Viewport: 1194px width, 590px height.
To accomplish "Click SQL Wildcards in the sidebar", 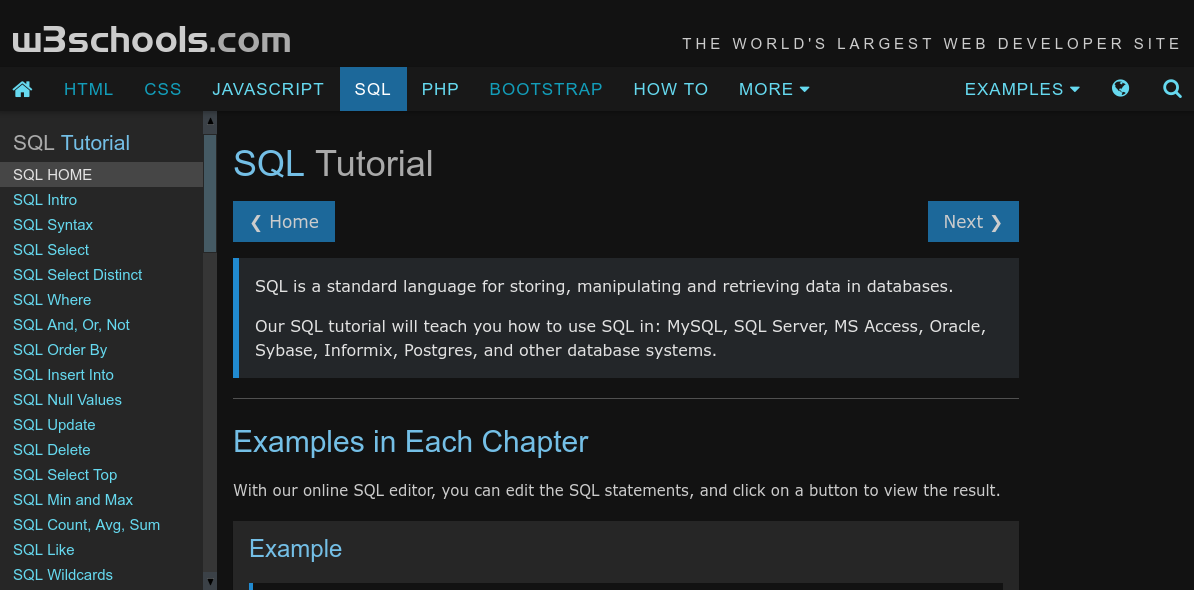I will point(62,574).
